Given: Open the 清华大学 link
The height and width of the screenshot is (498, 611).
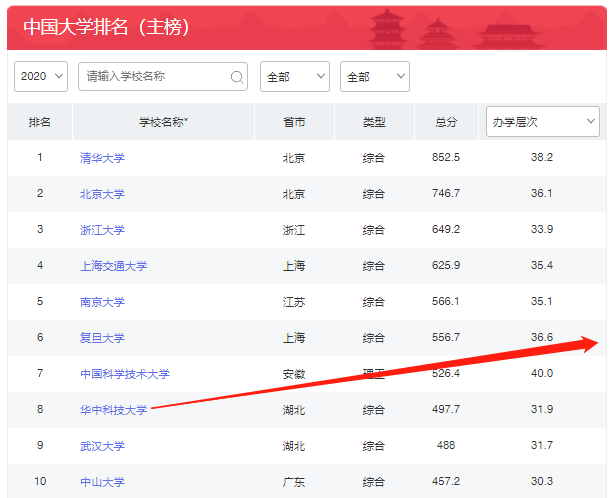Looking at the screenshot, I should 102,158.
